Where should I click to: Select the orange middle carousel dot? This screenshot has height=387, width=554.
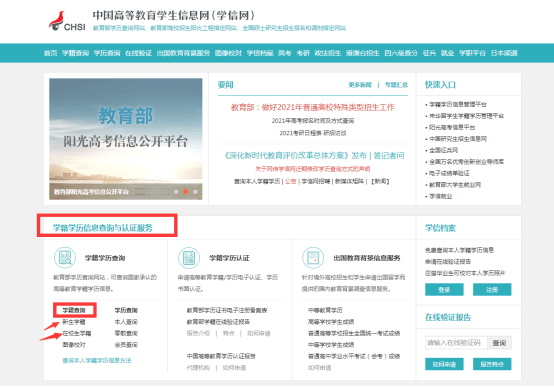coord(185,192)
